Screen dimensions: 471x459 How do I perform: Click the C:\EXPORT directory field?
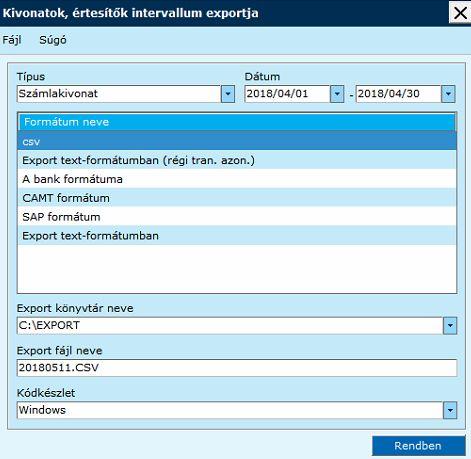pos(230,325)
